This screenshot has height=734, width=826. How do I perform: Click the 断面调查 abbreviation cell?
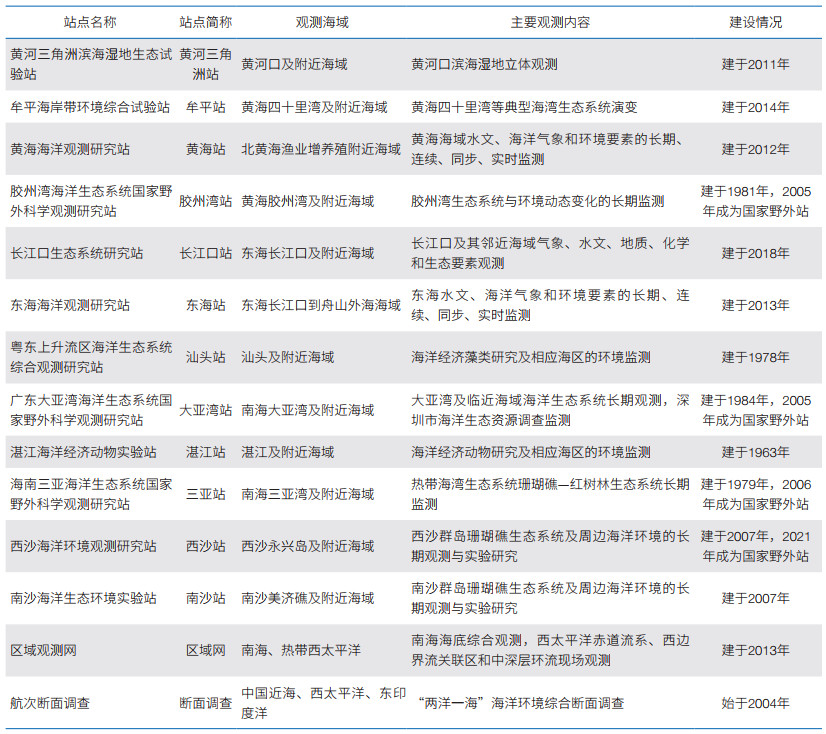205,703
